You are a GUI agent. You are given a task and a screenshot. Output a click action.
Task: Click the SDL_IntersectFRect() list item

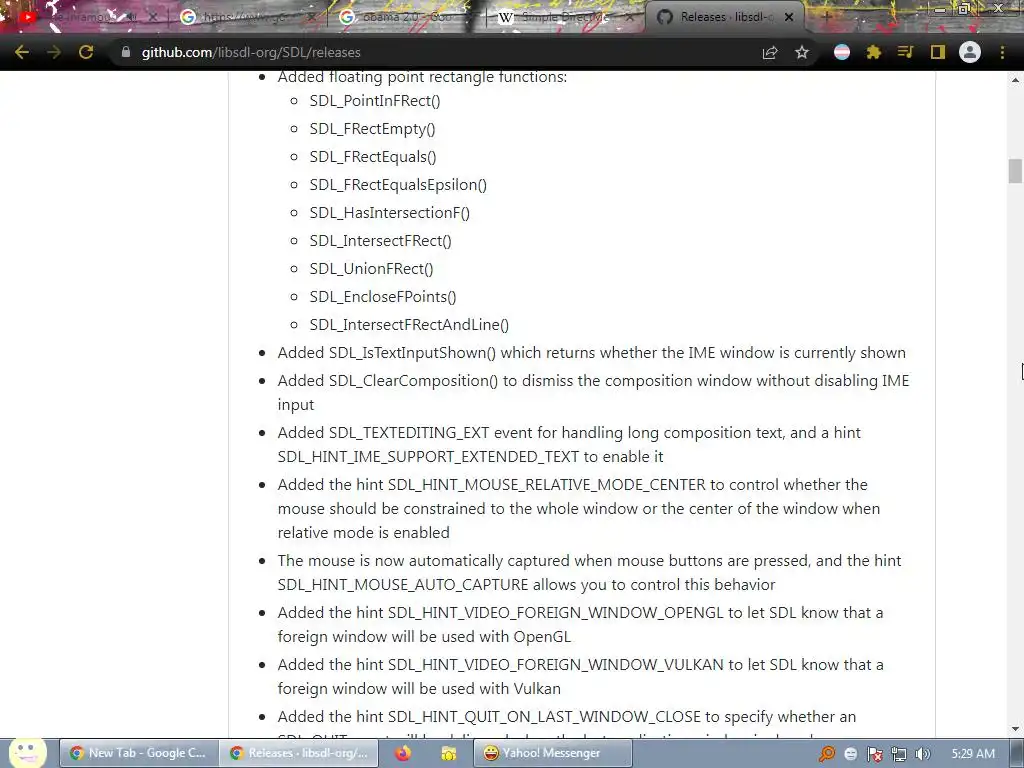click(x=381, y=241)
